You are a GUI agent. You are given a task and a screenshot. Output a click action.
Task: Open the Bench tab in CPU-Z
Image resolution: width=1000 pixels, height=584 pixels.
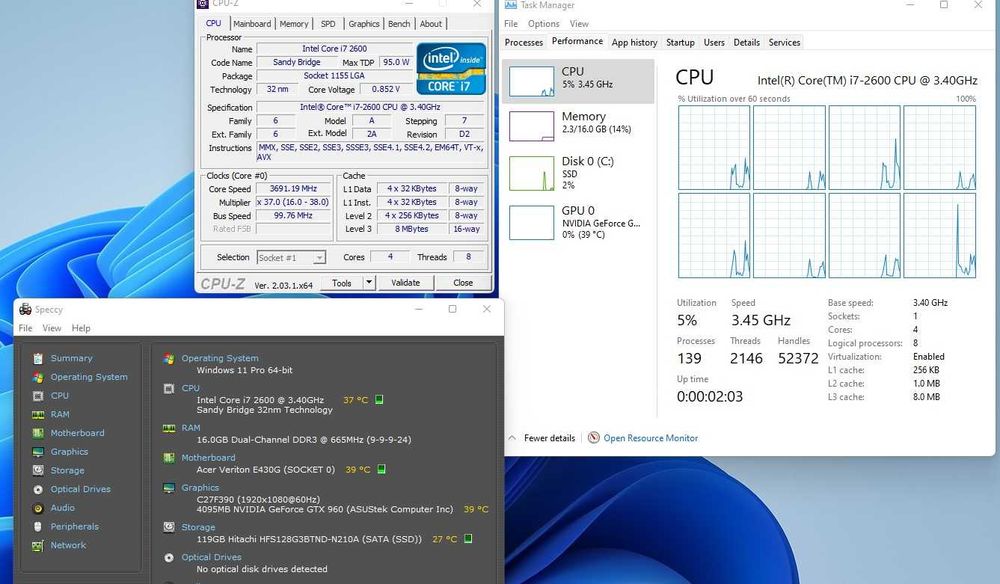tap(399, 24)
